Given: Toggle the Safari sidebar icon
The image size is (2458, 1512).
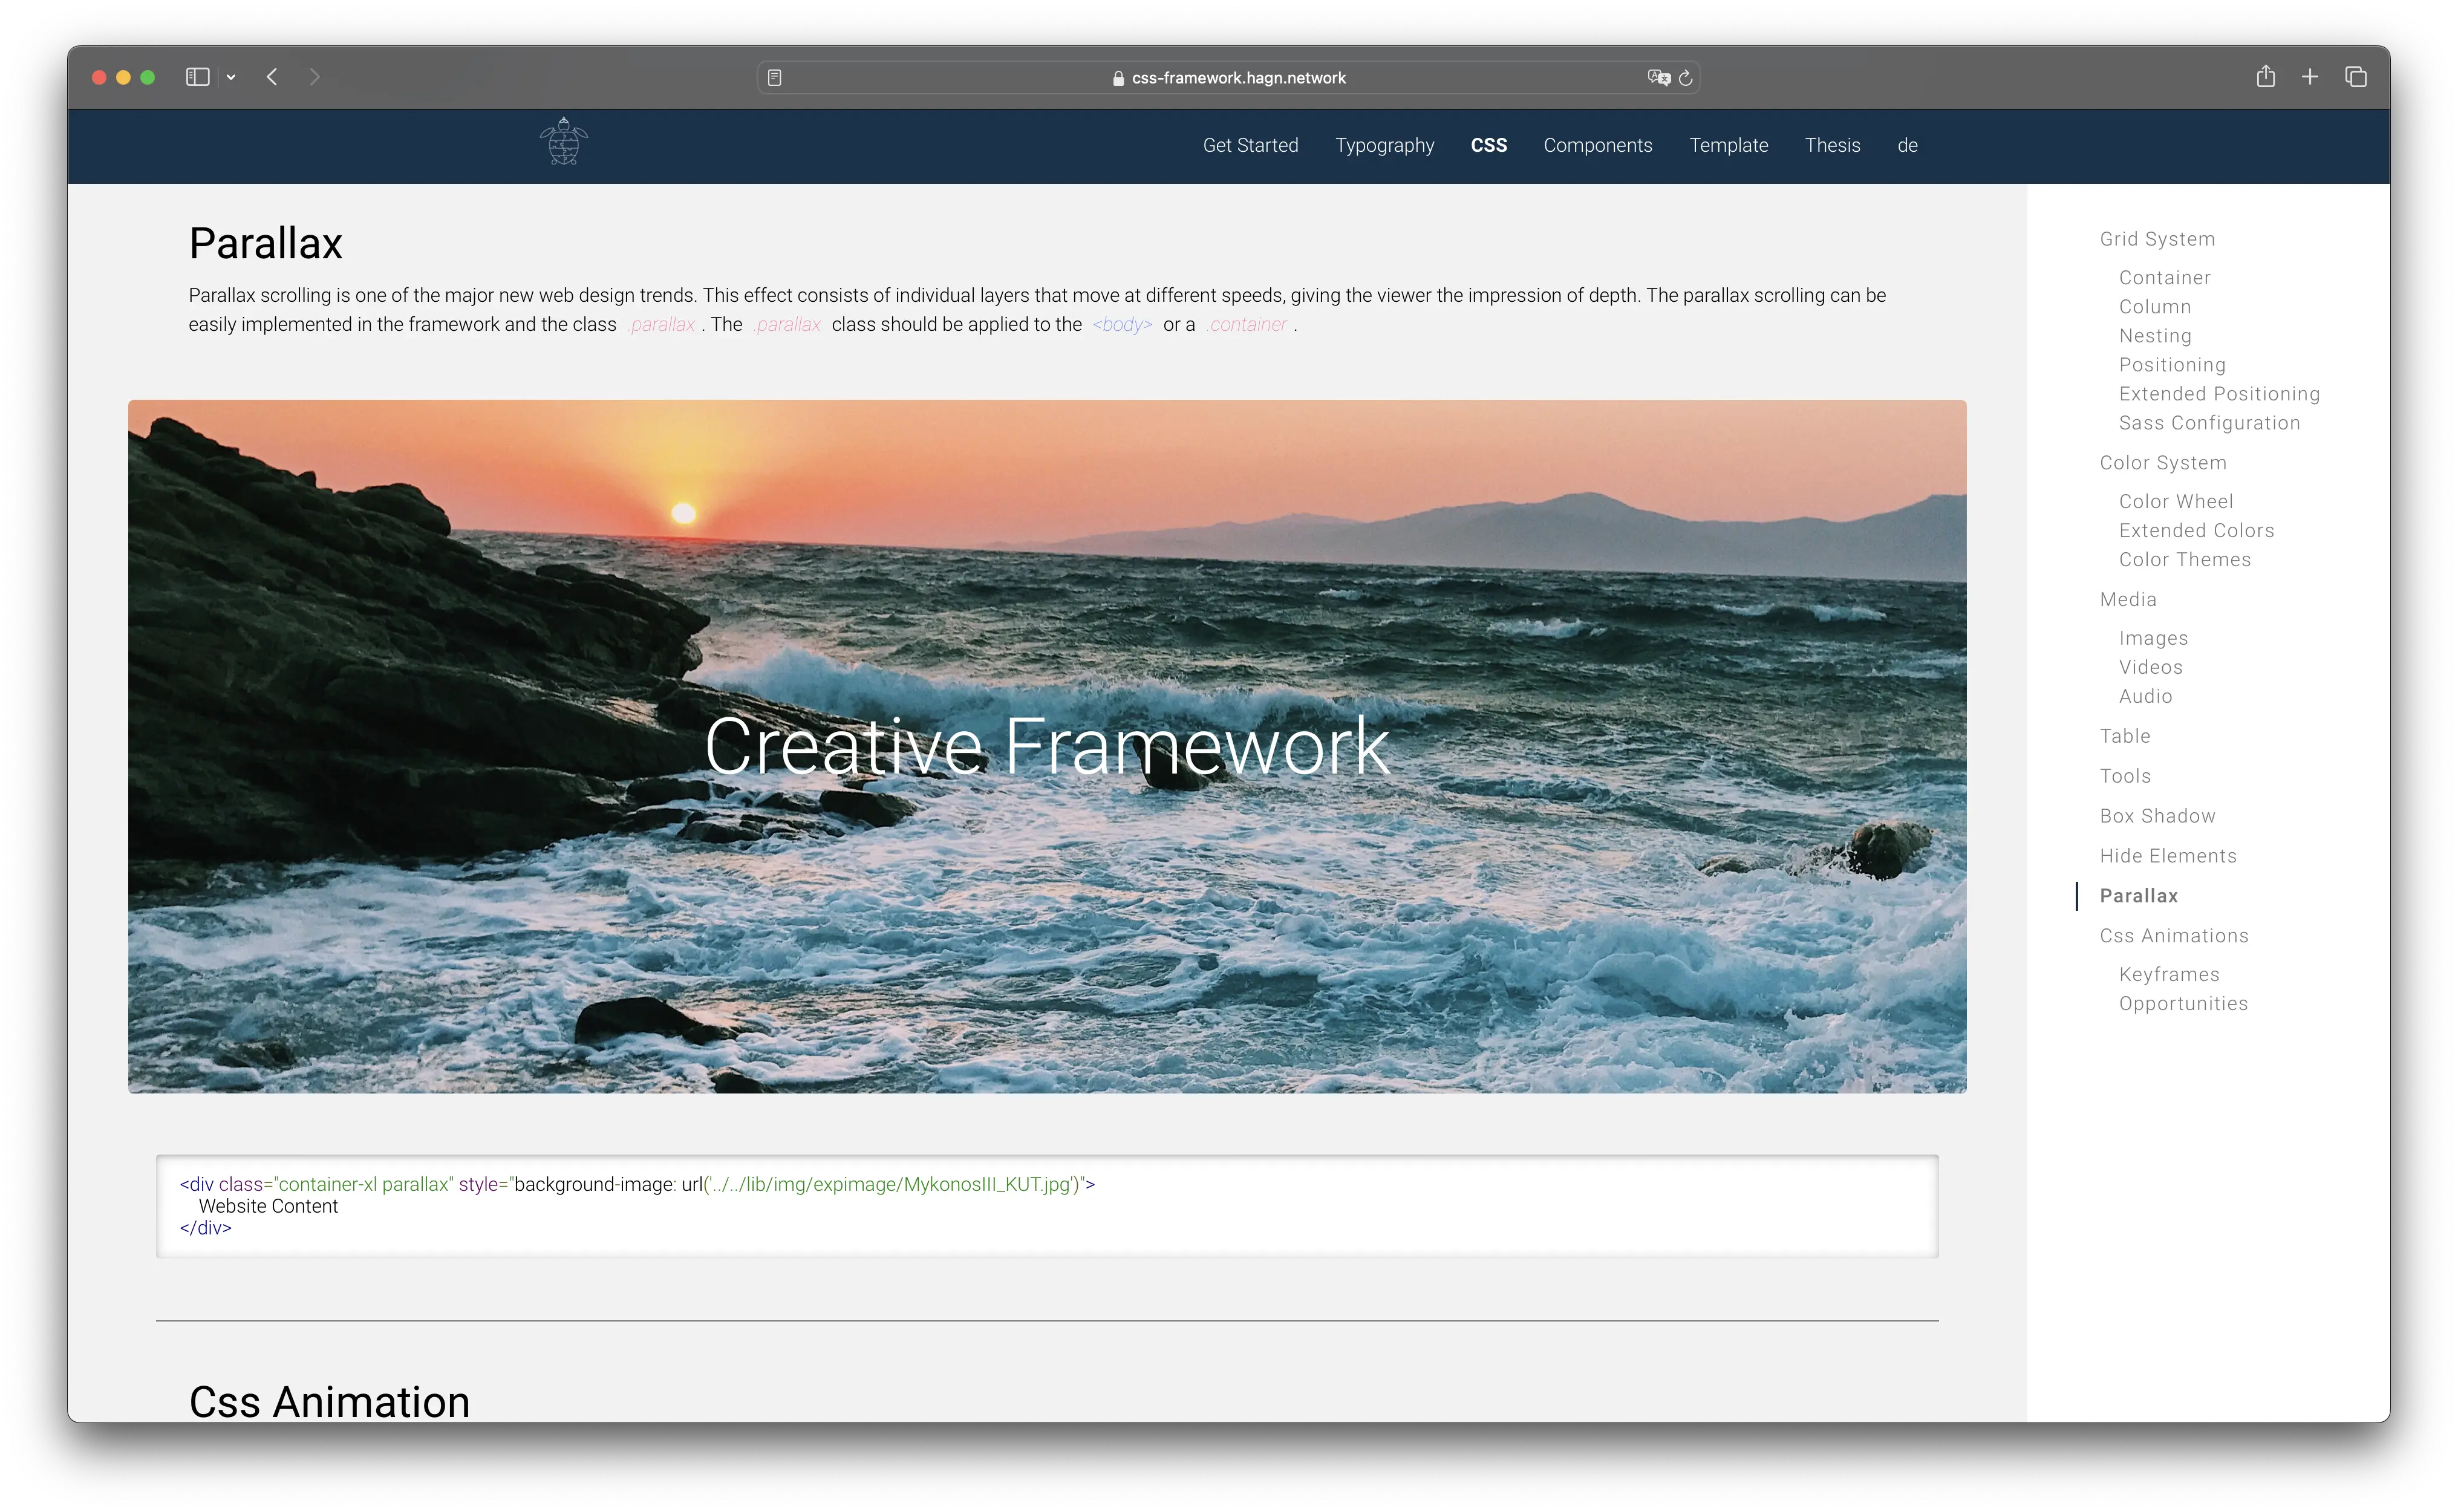Looking at the screenshot, I should click(x=197, y=77).
